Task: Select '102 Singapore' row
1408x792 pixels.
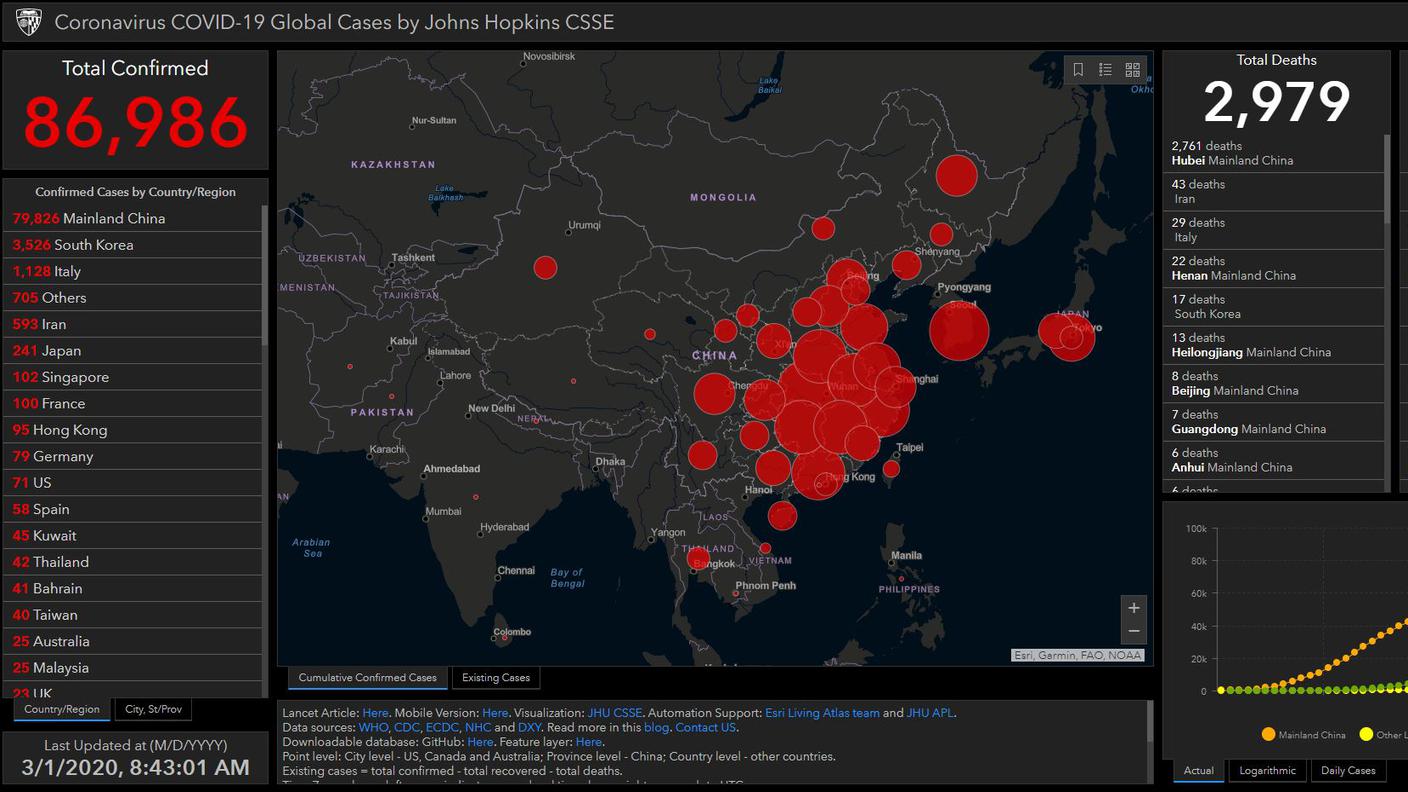Action: [133, 377]
